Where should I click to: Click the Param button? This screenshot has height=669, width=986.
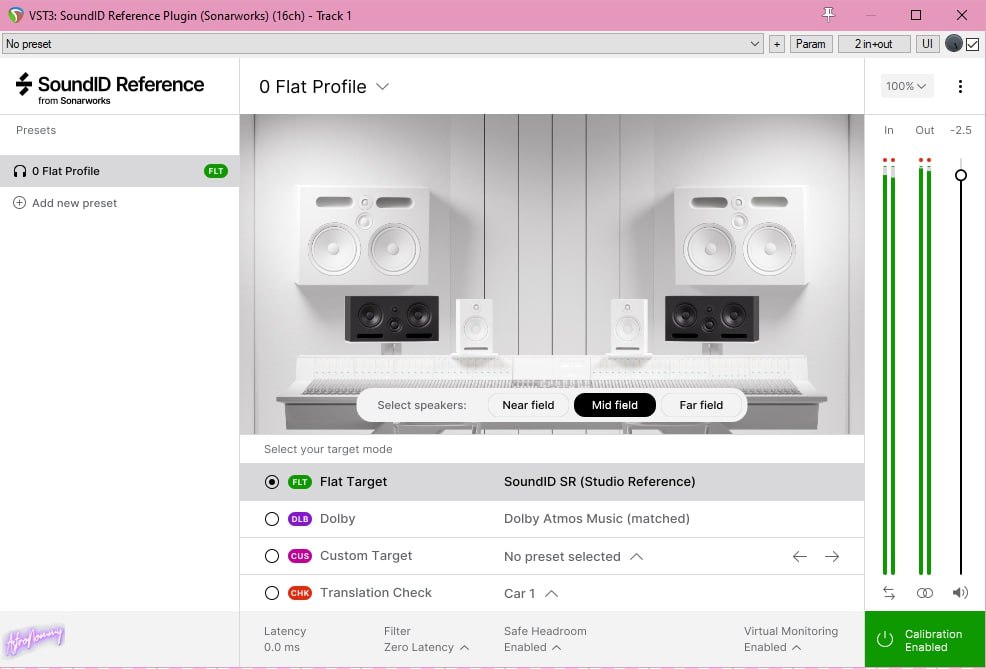[811, 44]
